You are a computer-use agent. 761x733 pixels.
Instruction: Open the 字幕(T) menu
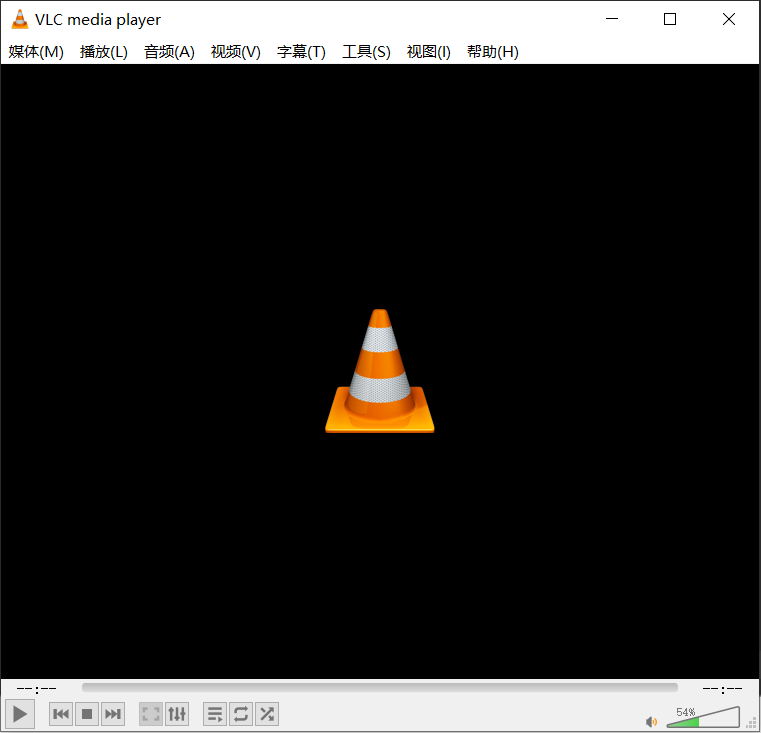click(301, 51)
